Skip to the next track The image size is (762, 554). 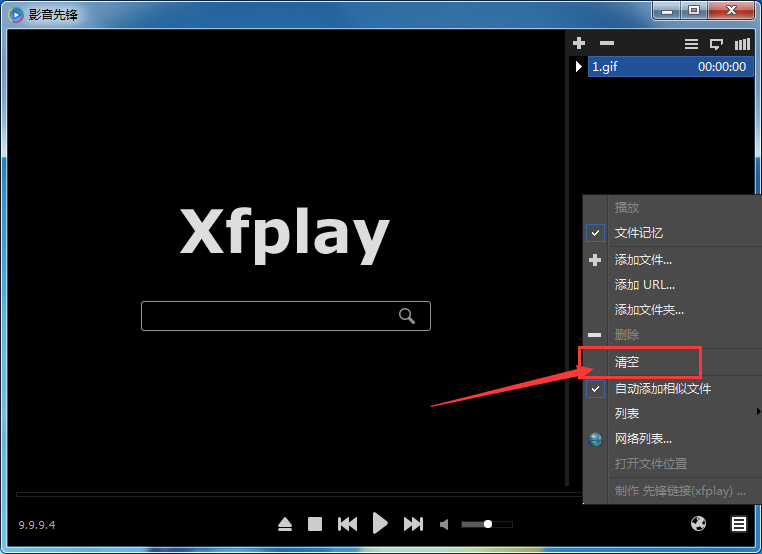[x=413, y=524]
